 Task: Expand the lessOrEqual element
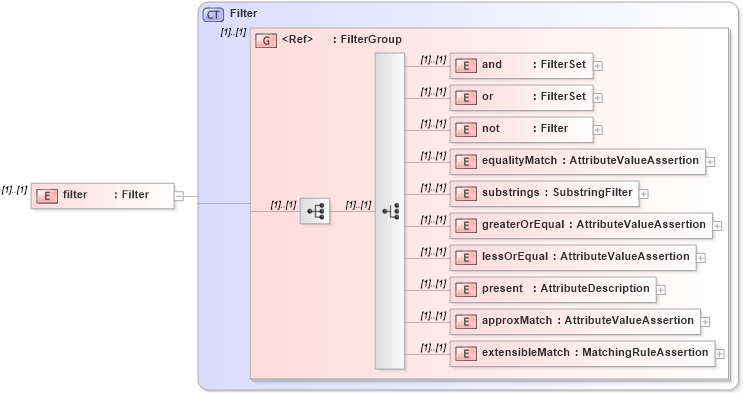click(701, 258)
